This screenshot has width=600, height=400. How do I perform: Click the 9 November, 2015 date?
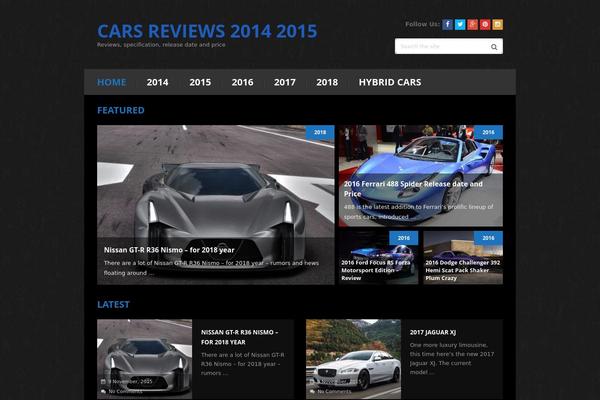130,382
